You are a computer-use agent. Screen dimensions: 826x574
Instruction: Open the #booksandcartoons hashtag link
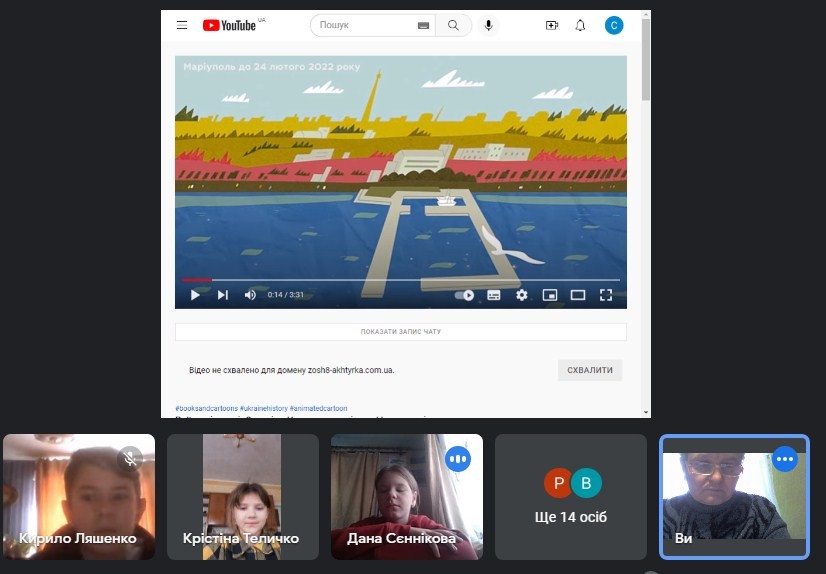click(x=206, y=408)
